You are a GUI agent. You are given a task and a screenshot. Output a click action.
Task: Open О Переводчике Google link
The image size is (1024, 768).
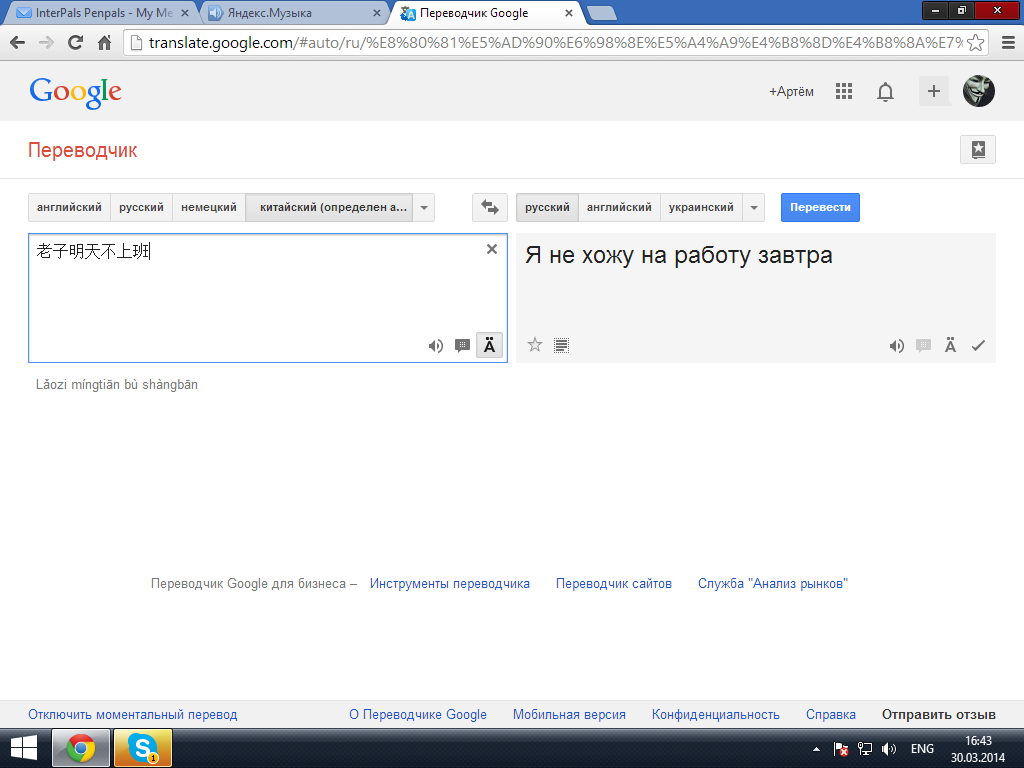click(x=418, y=715)
